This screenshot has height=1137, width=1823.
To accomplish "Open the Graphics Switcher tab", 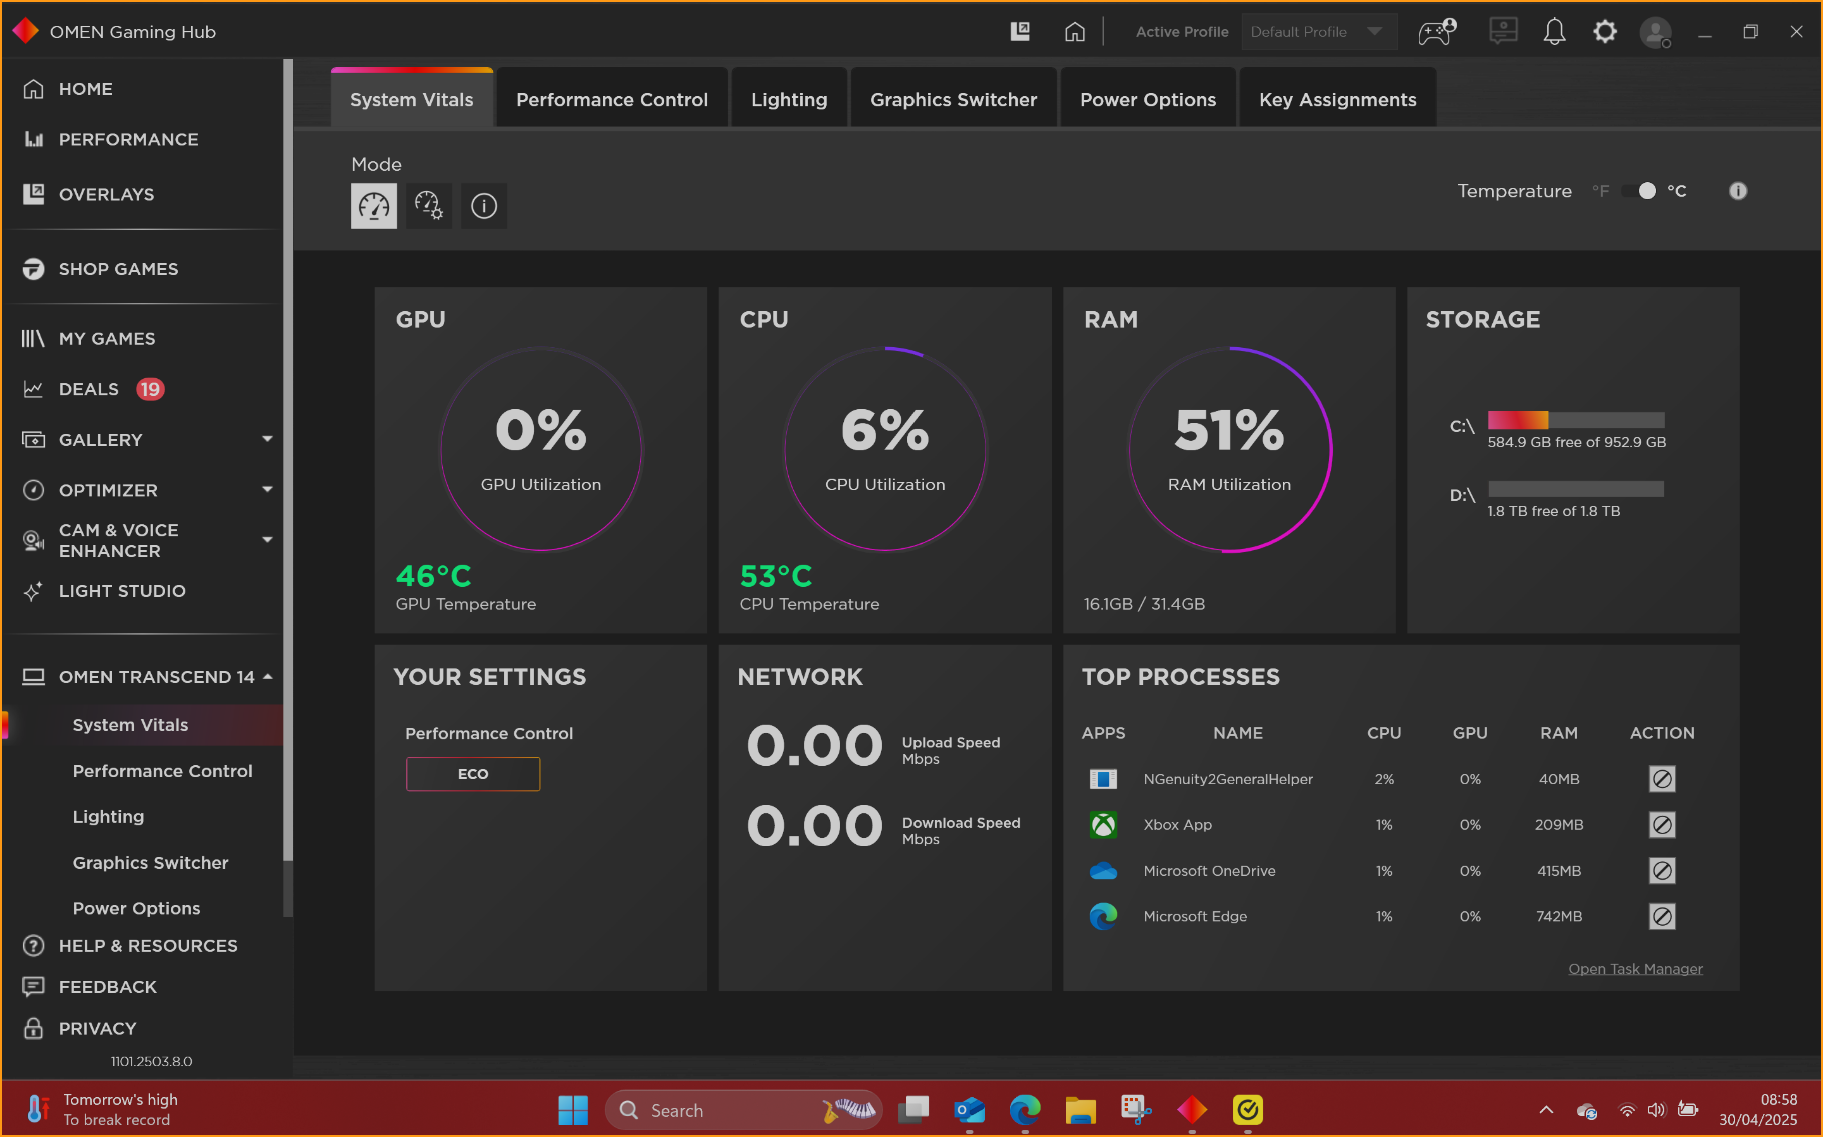I will point(953,99).
